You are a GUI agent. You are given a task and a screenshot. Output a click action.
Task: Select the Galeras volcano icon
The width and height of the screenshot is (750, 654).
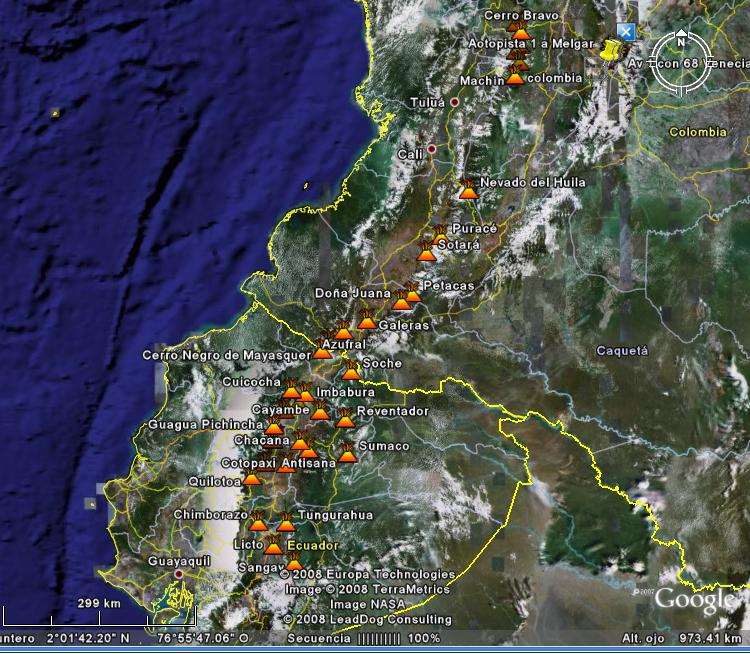[x=368, y=320]
